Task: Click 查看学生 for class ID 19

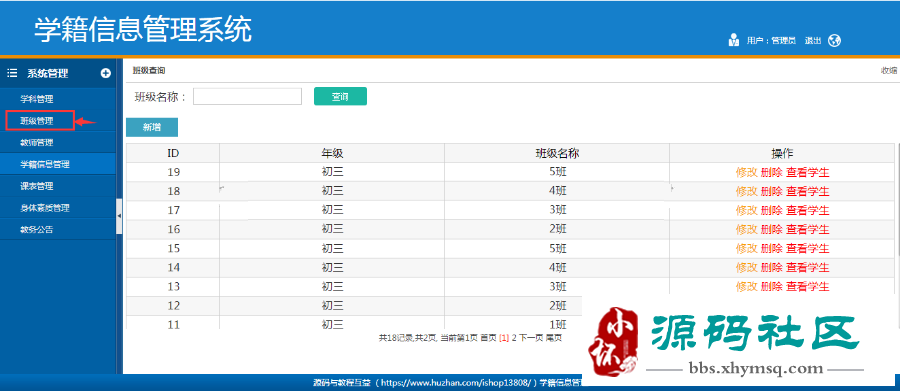Action: click(808, 172)
